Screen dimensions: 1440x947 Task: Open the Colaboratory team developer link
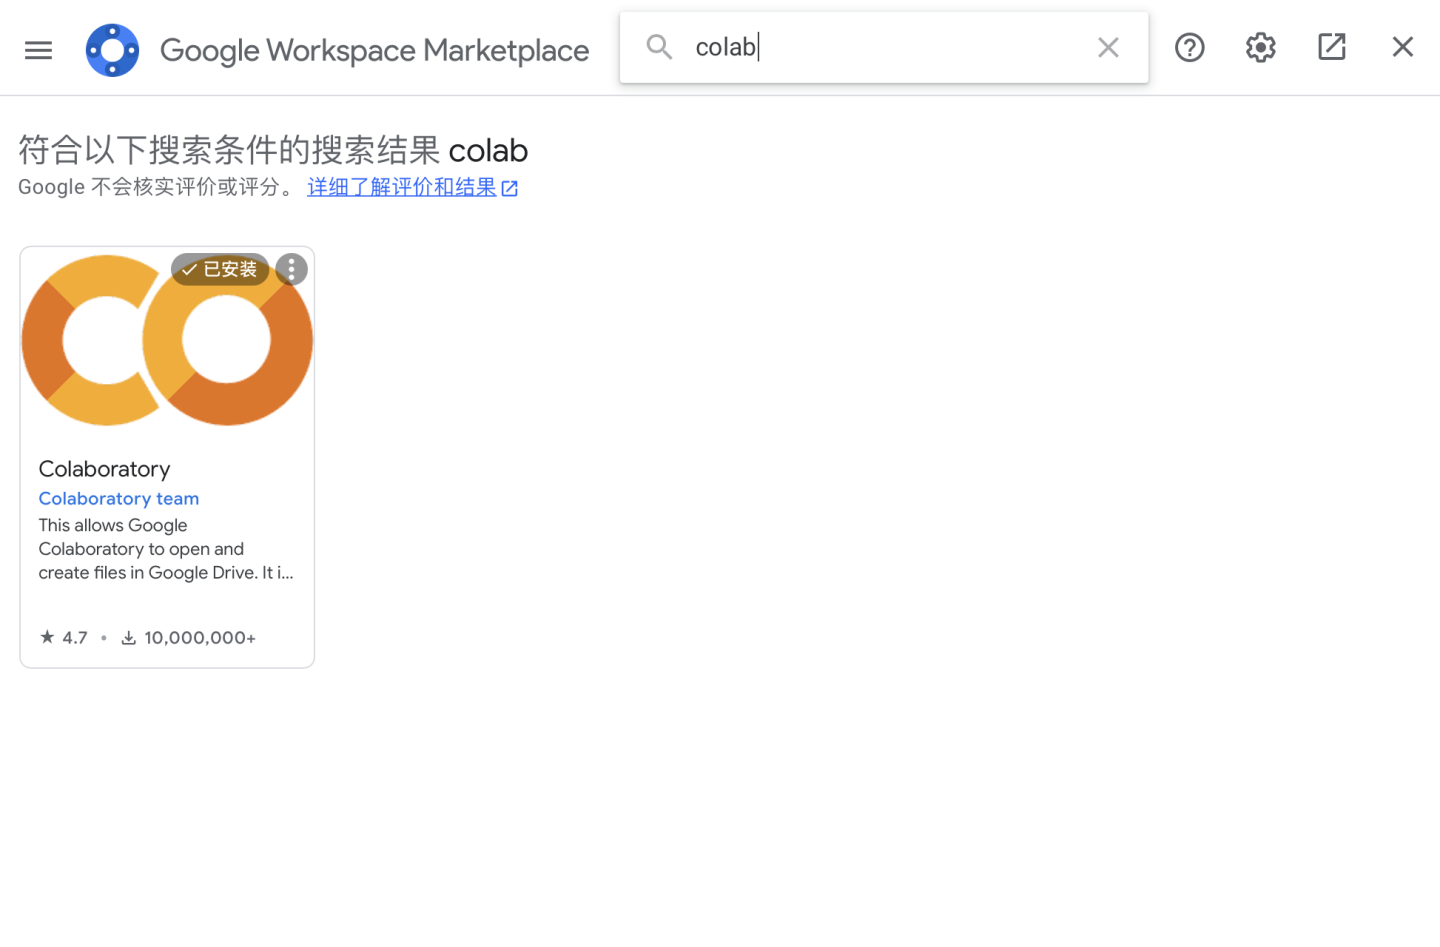click(x=118, y=498)
